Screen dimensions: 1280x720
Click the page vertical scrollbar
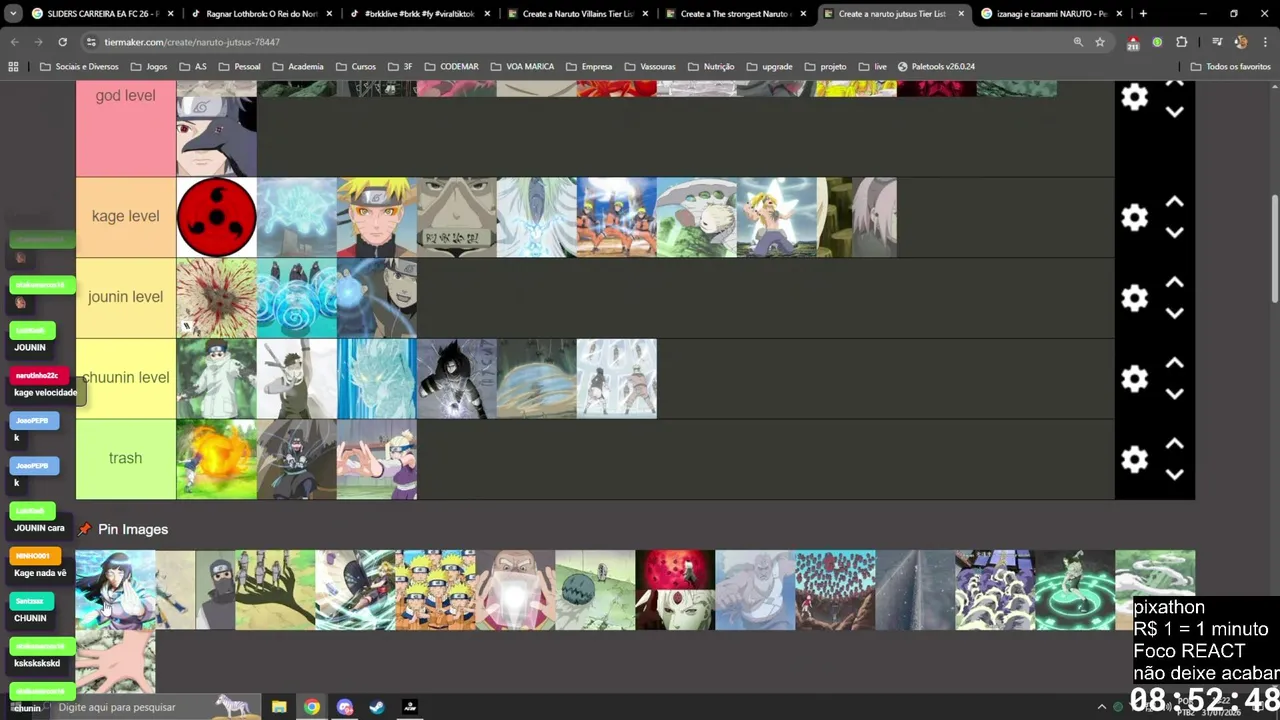pyautogui.click(x=1274, y=250)
